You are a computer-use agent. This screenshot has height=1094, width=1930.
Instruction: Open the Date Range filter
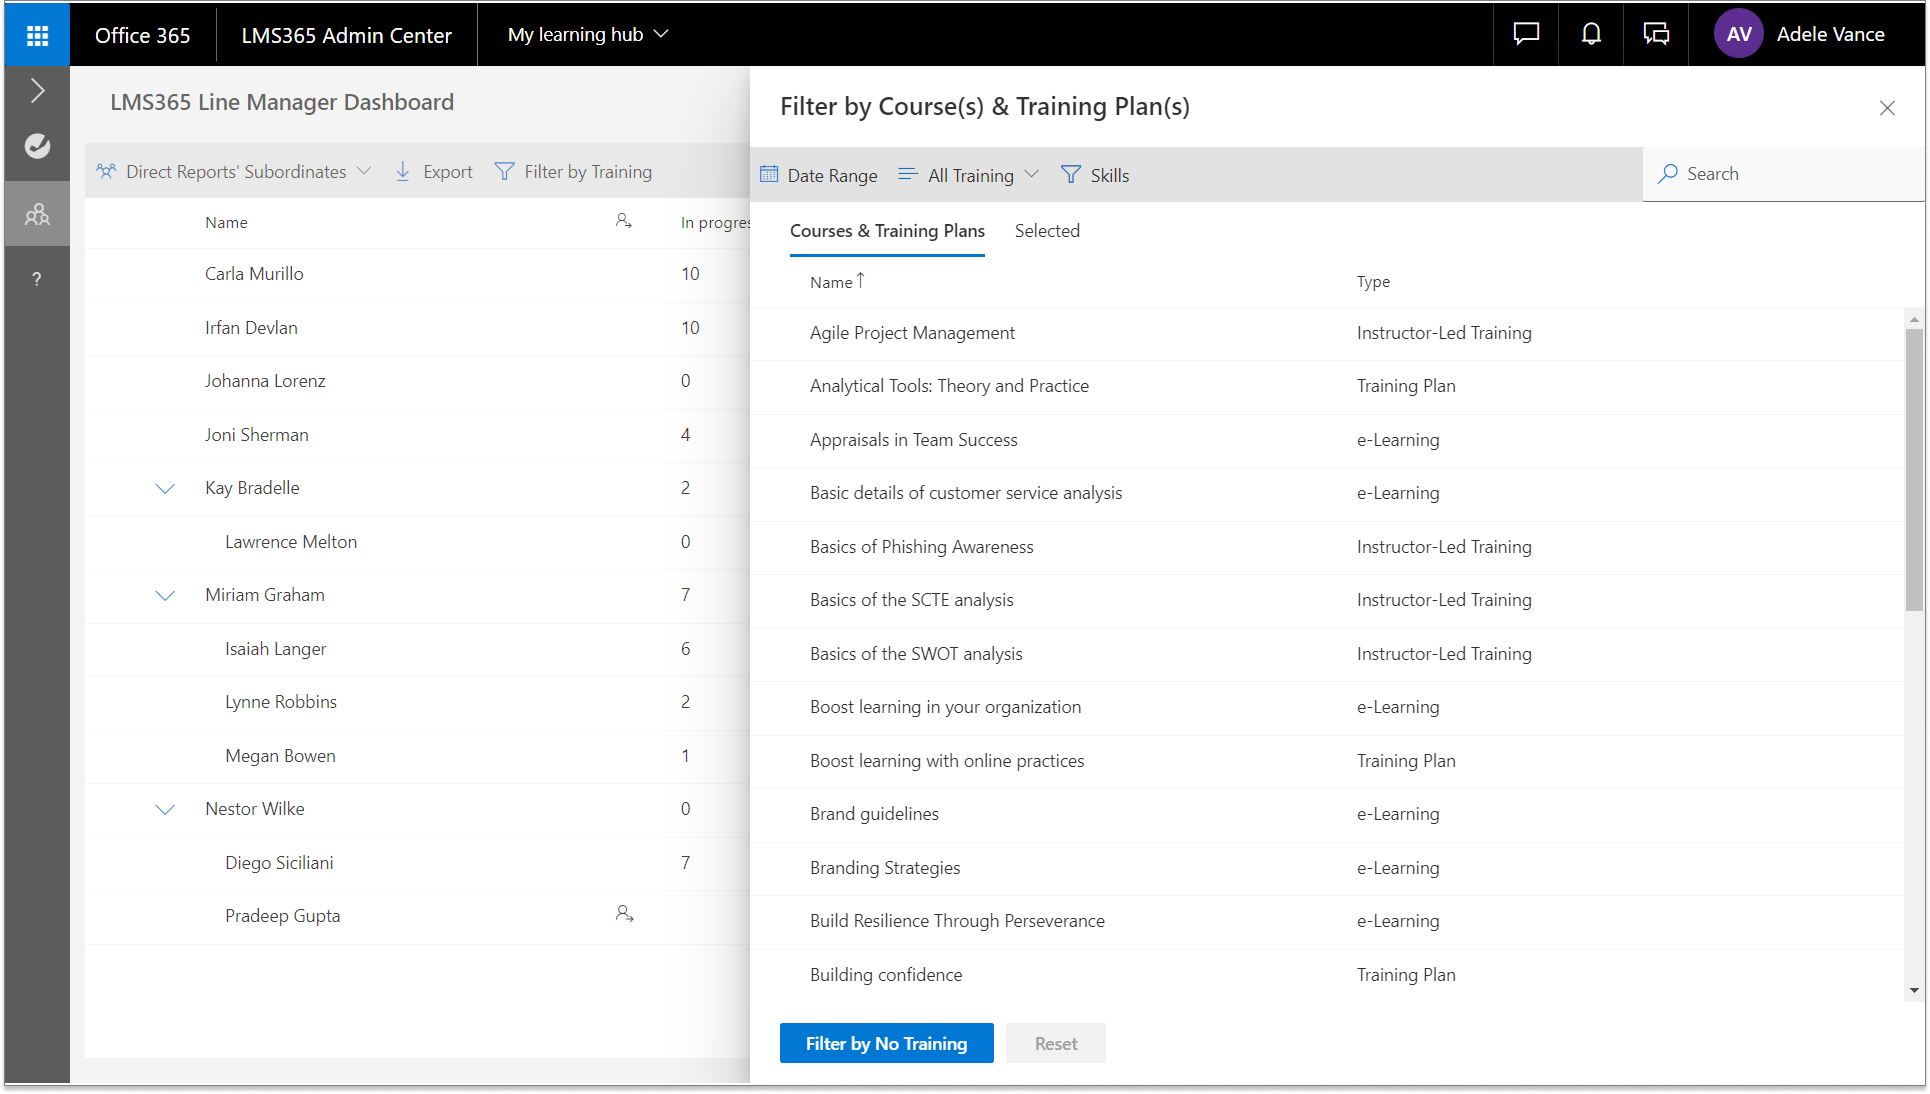819,175
